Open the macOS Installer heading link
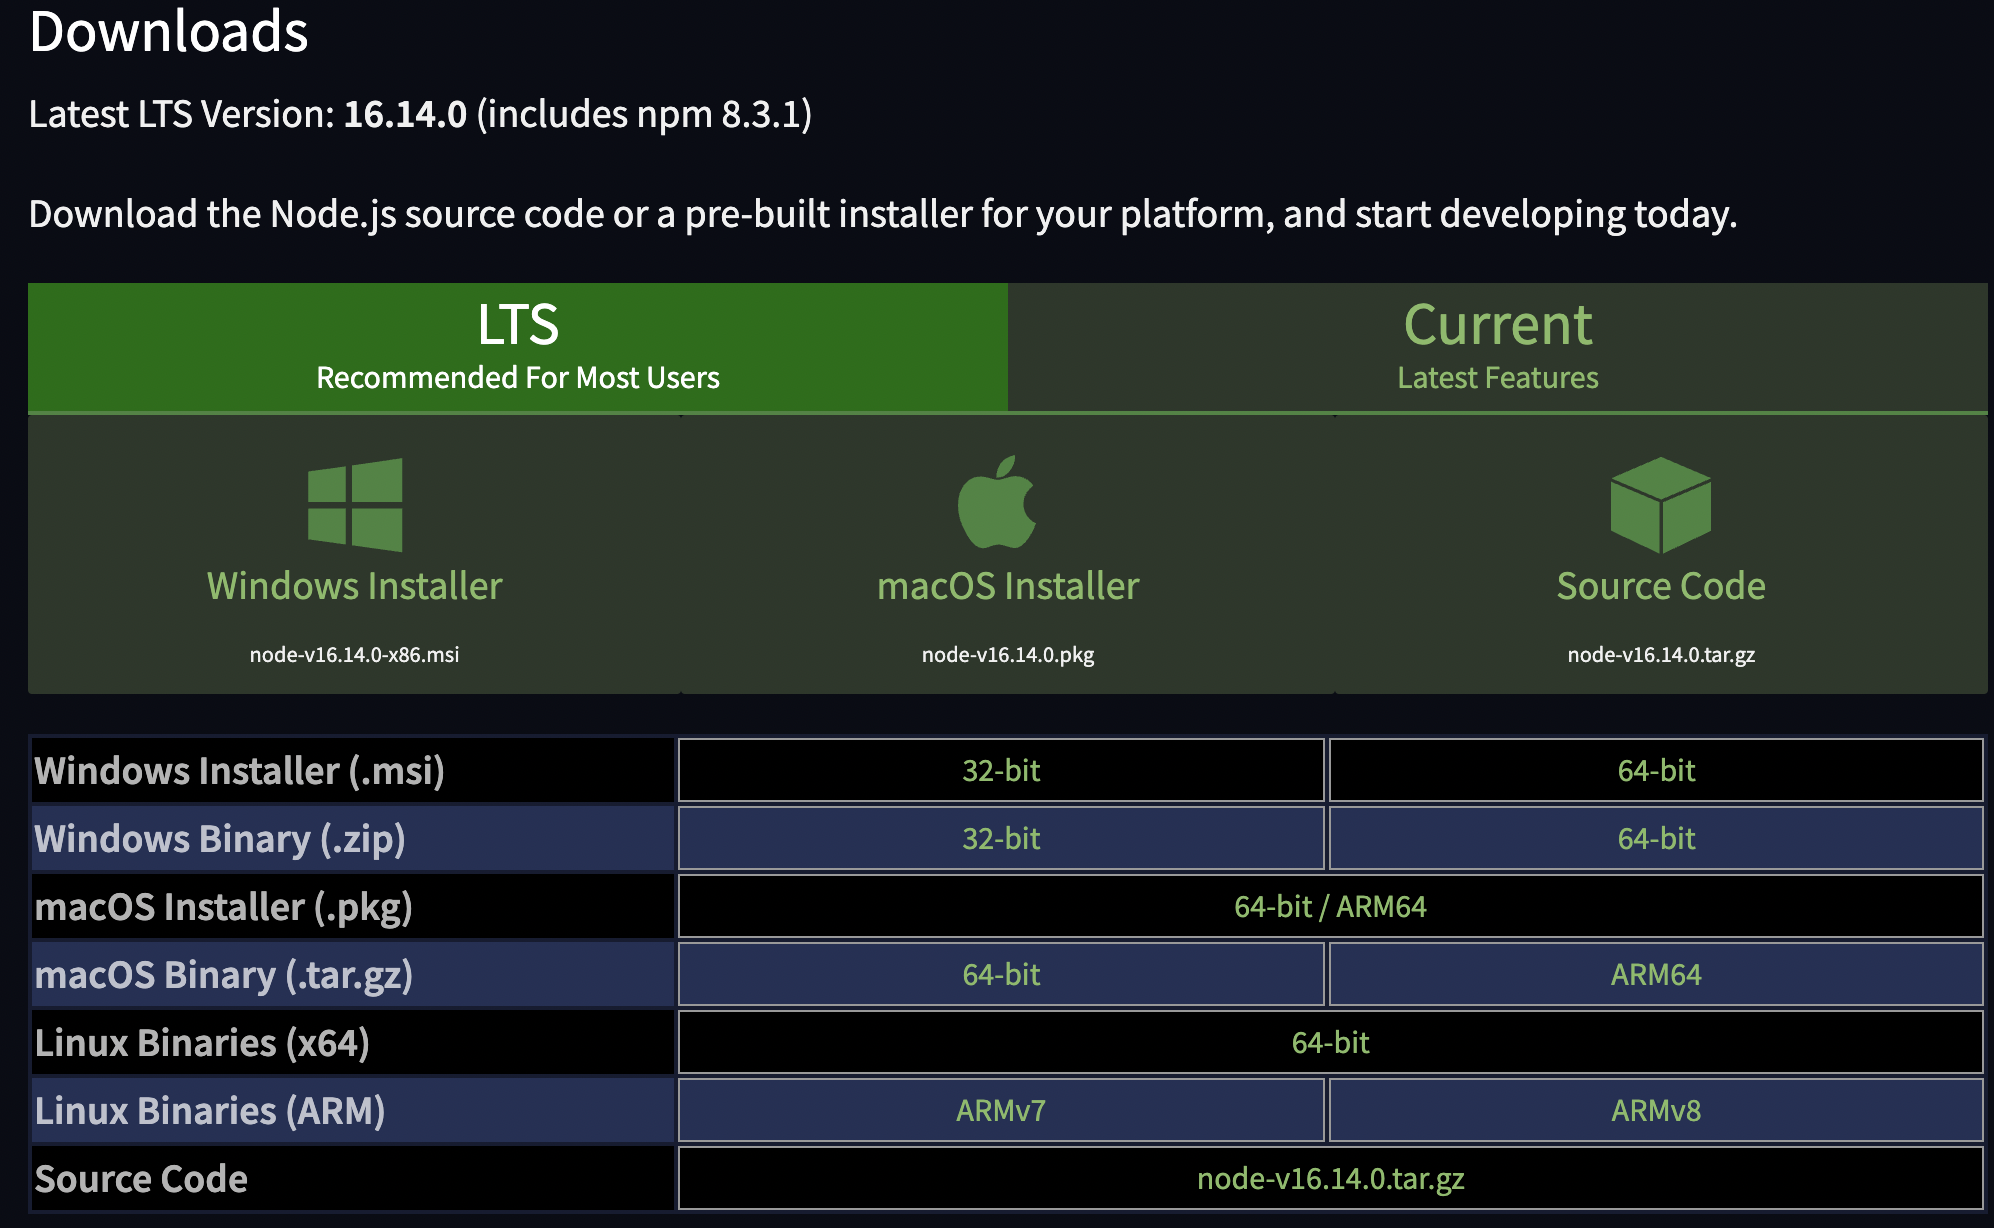Image resolution: width=1994 pixels, height=1228 pixels. coord(1008,586)
